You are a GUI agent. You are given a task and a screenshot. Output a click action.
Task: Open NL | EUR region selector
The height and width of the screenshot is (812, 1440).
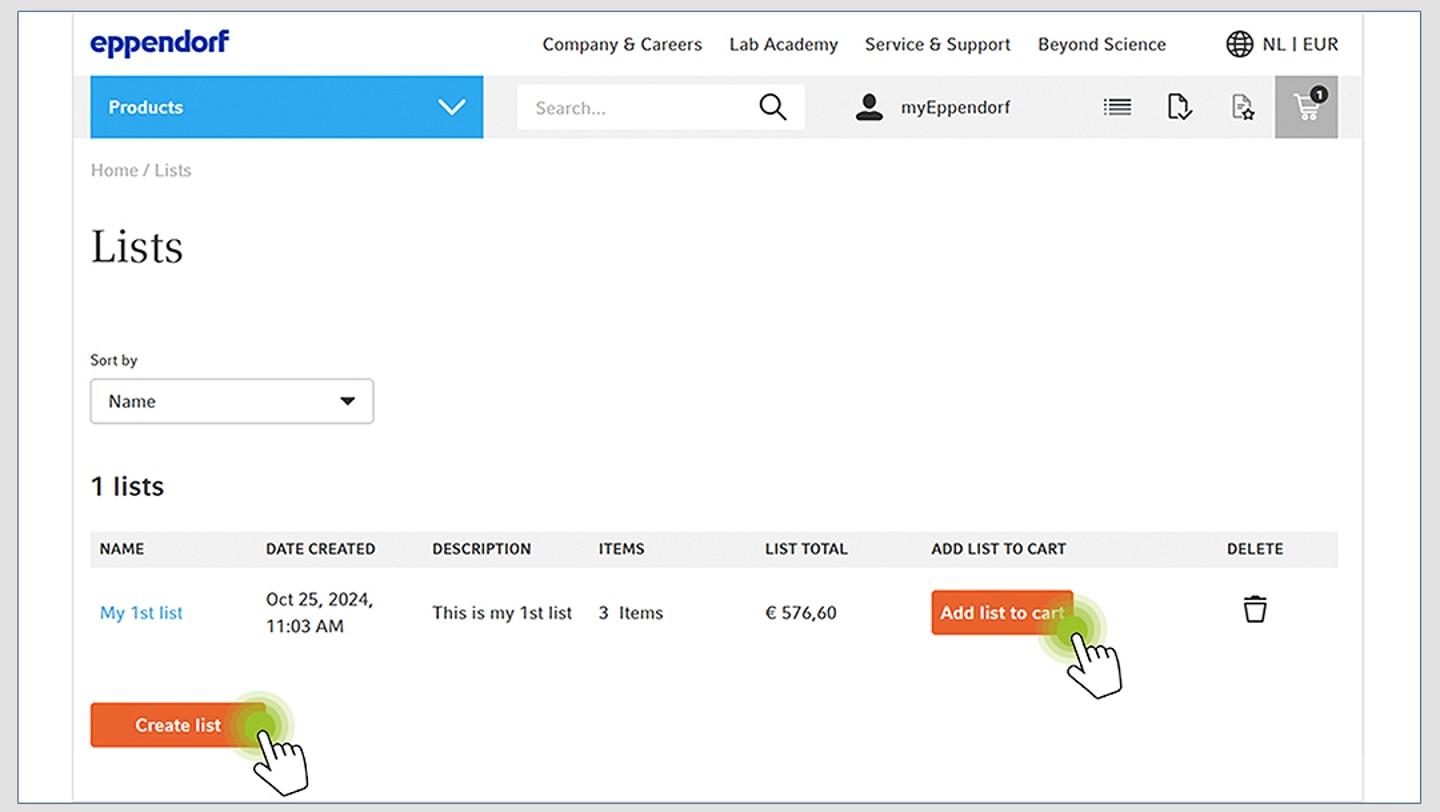[1300, 44]
